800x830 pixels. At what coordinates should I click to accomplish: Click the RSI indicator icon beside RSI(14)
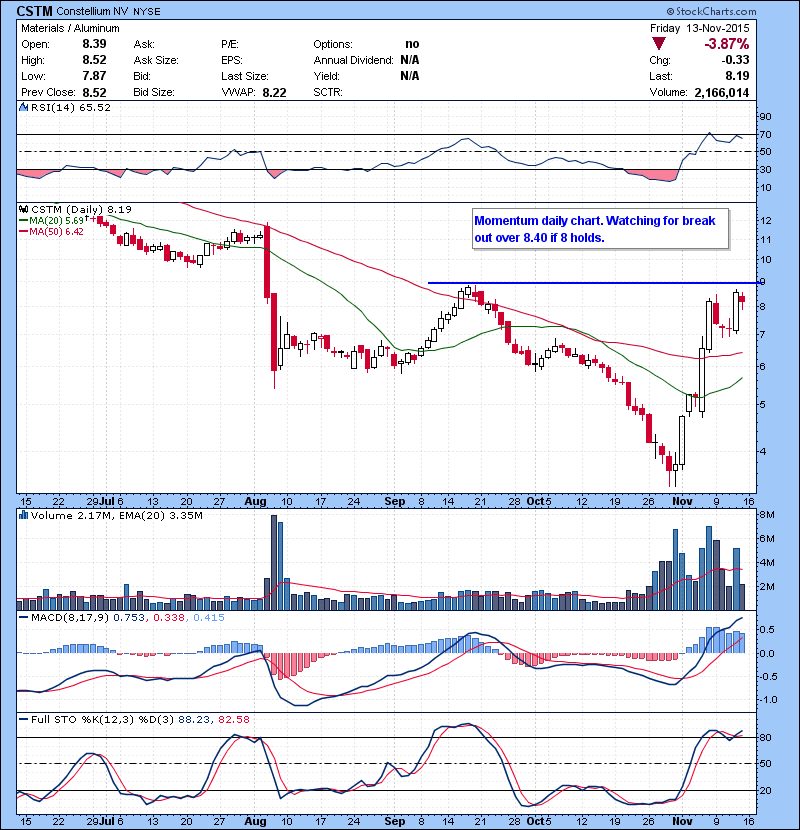[x=24, y=107]
